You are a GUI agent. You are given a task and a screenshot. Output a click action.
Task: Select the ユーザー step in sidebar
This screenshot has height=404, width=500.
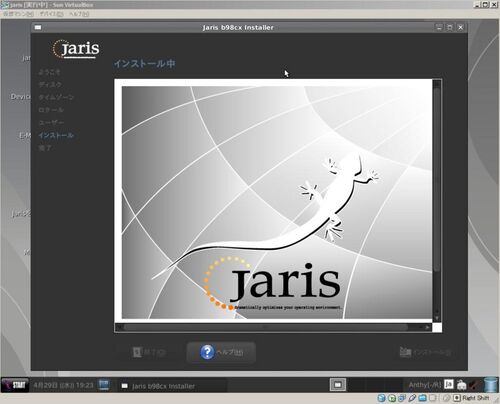click(51, 123)
